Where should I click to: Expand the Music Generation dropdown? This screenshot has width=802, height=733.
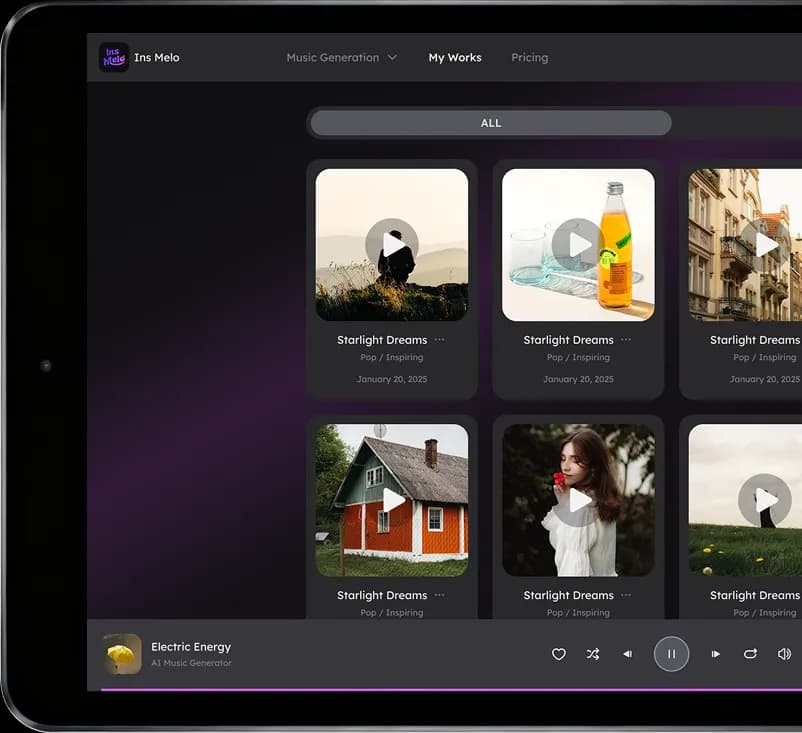click(342, 57)
